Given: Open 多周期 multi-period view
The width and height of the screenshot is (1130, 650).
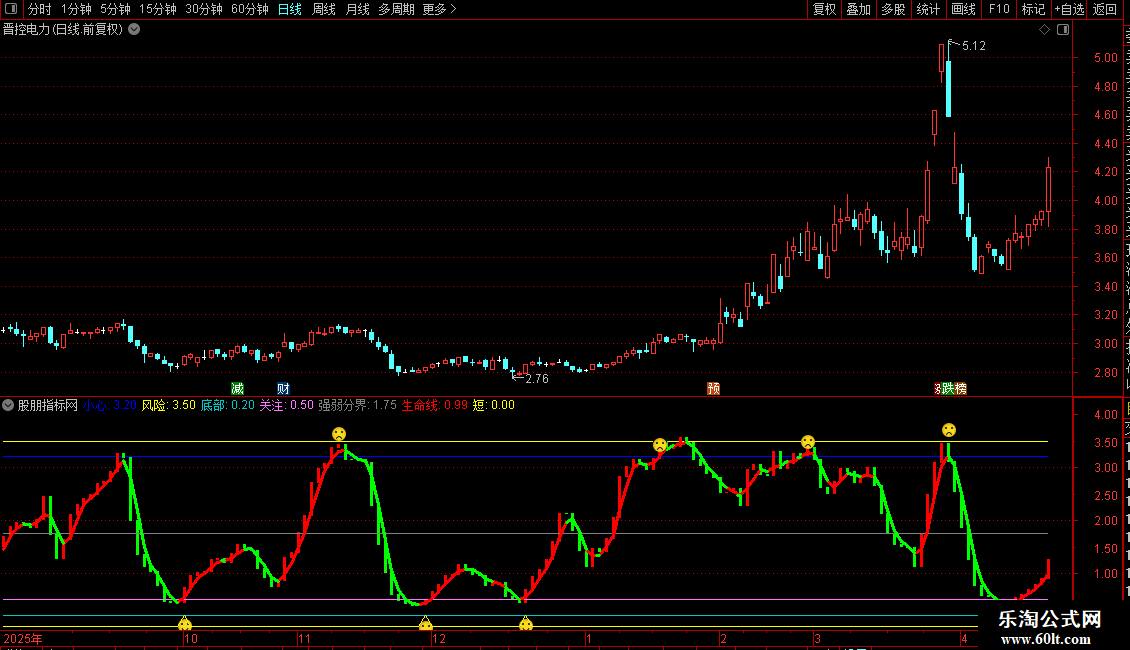Looking at the screenshot, I should point(396,9).
